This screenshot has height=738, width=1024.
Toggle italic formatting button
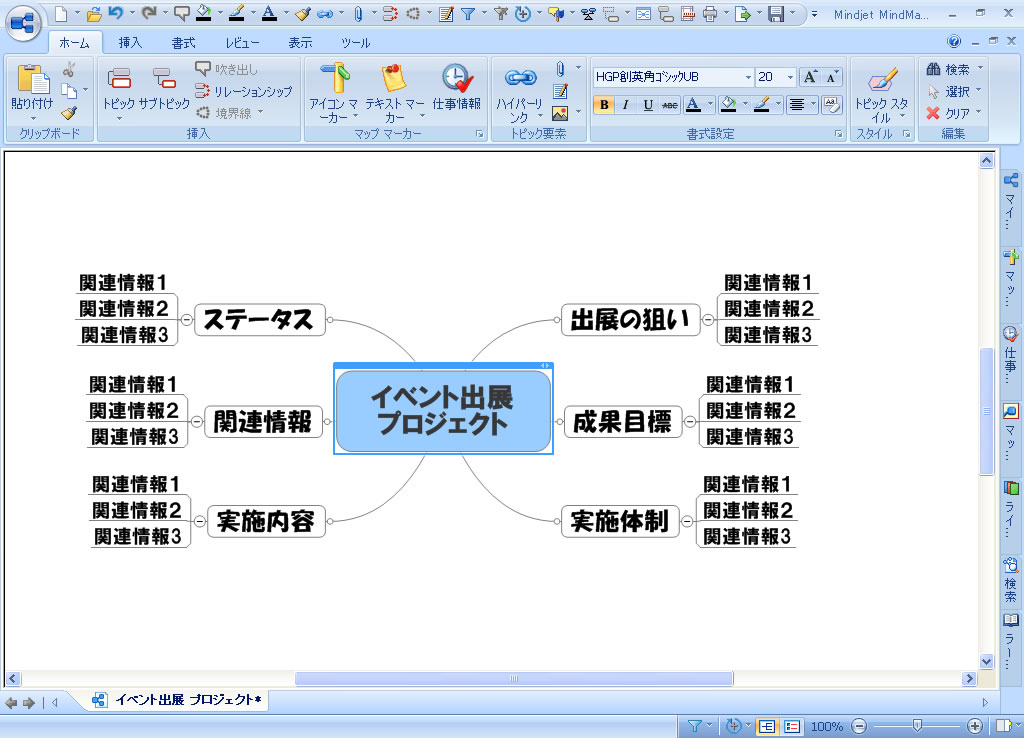pyautogui.click(x=626, y=104)
